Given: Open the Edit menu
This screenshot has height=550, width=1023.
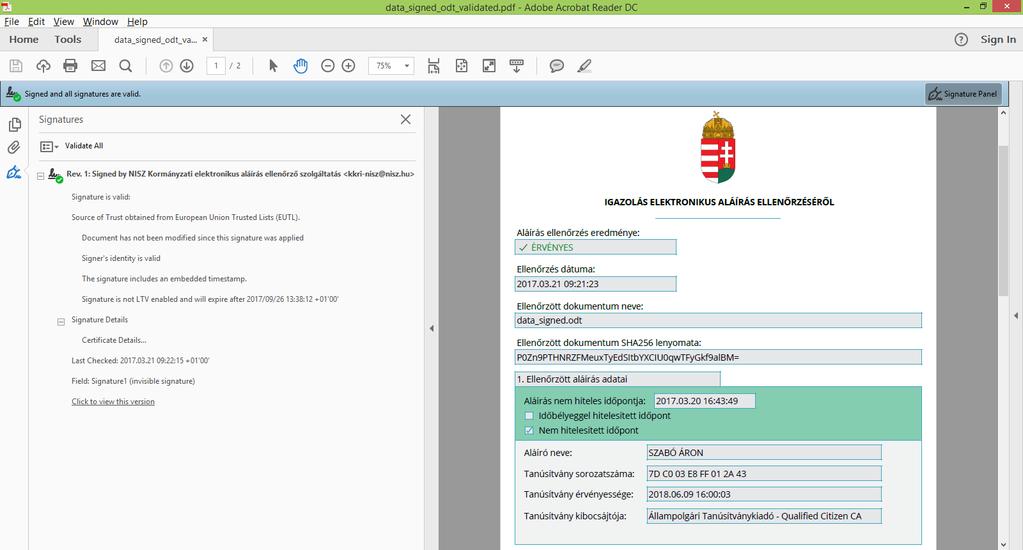Looking at the screenshot, I should point(37,22).
